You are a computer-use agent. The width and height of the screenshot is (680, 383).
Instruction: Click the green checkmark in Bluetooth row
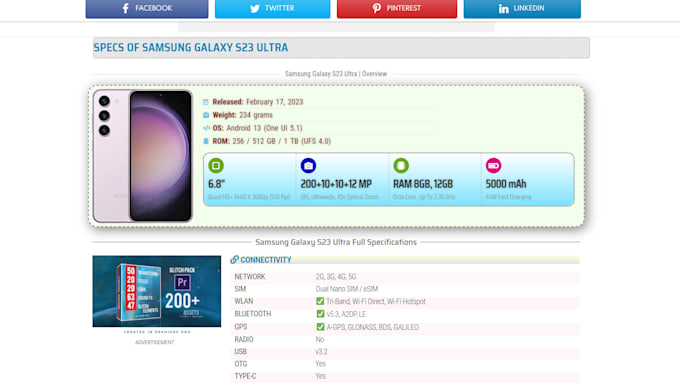(x=320, y=314)
